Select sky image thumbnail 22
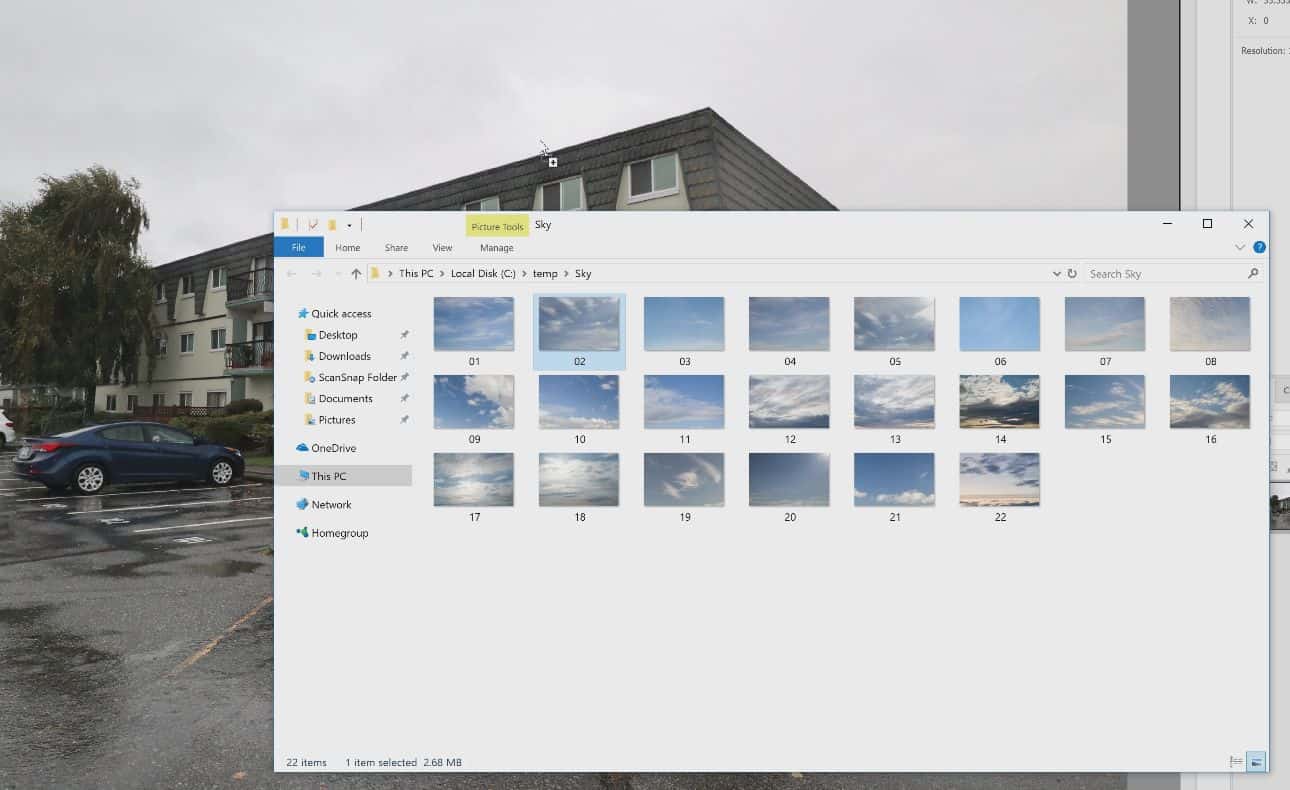1290x790 pixels. pyautogui.click(x=999, y=480)
